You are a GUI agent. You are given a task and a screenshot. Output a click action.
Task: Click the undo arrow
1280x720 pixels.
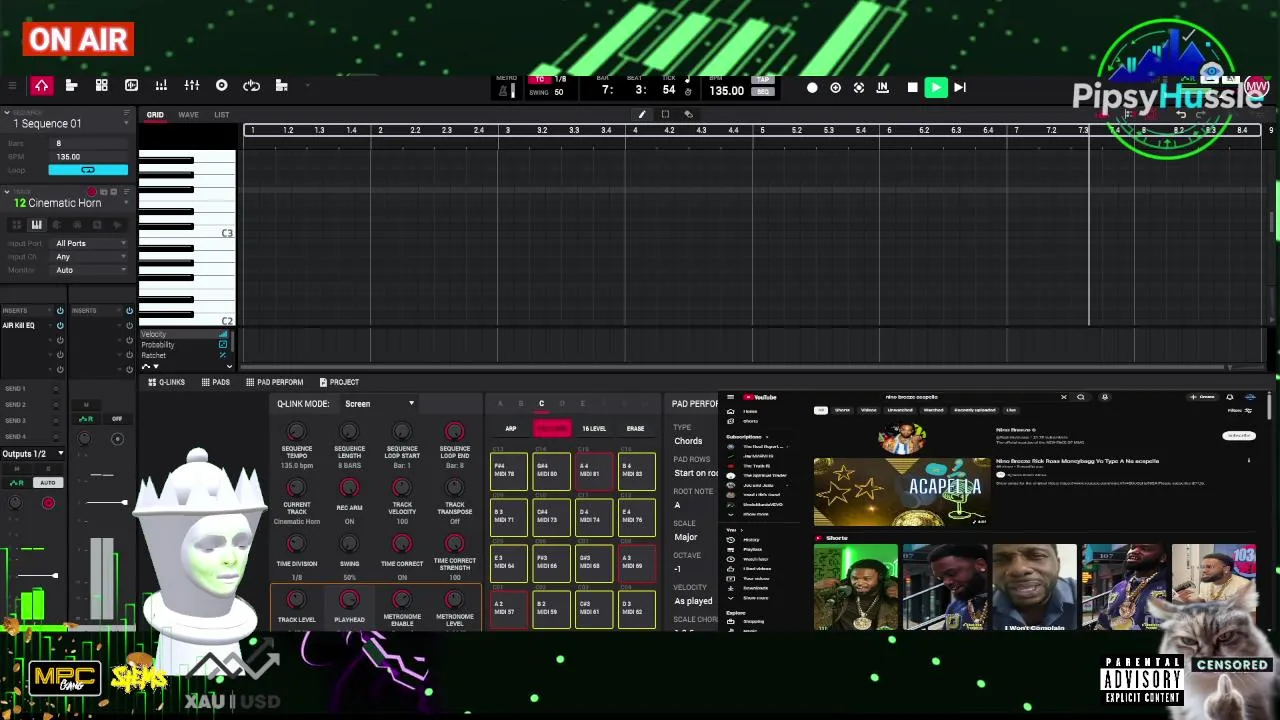1180,114
